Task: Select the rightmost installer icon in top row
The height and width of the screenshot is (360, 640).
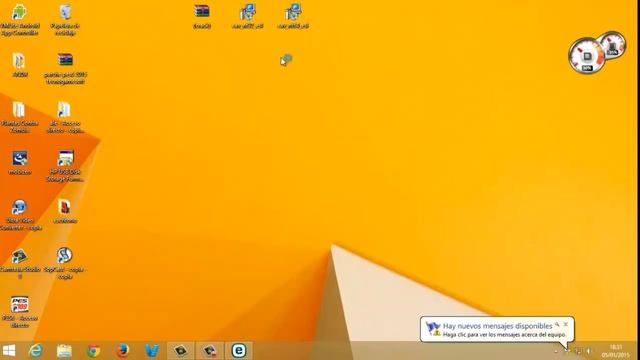Action: pyautogui.click(x=293, y=16)
